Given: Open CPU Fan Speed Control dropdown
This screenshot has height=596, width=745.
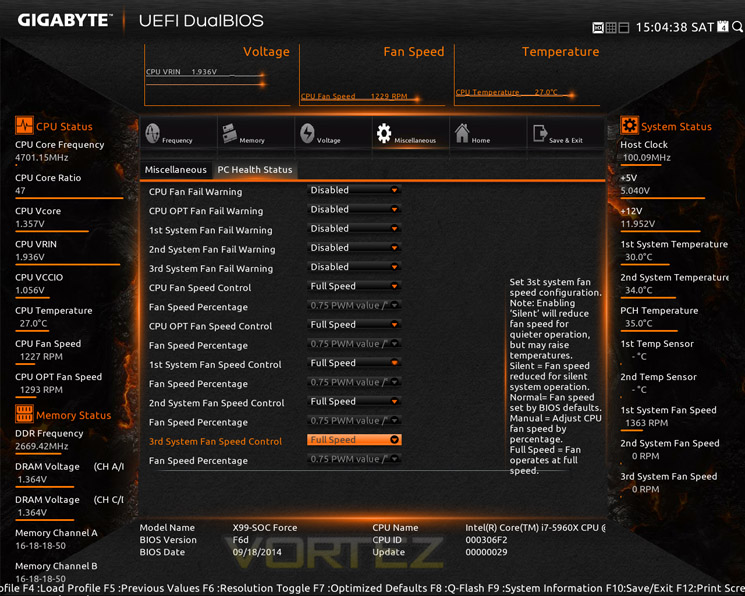Looking at the screenshot, I should (354, 286).
